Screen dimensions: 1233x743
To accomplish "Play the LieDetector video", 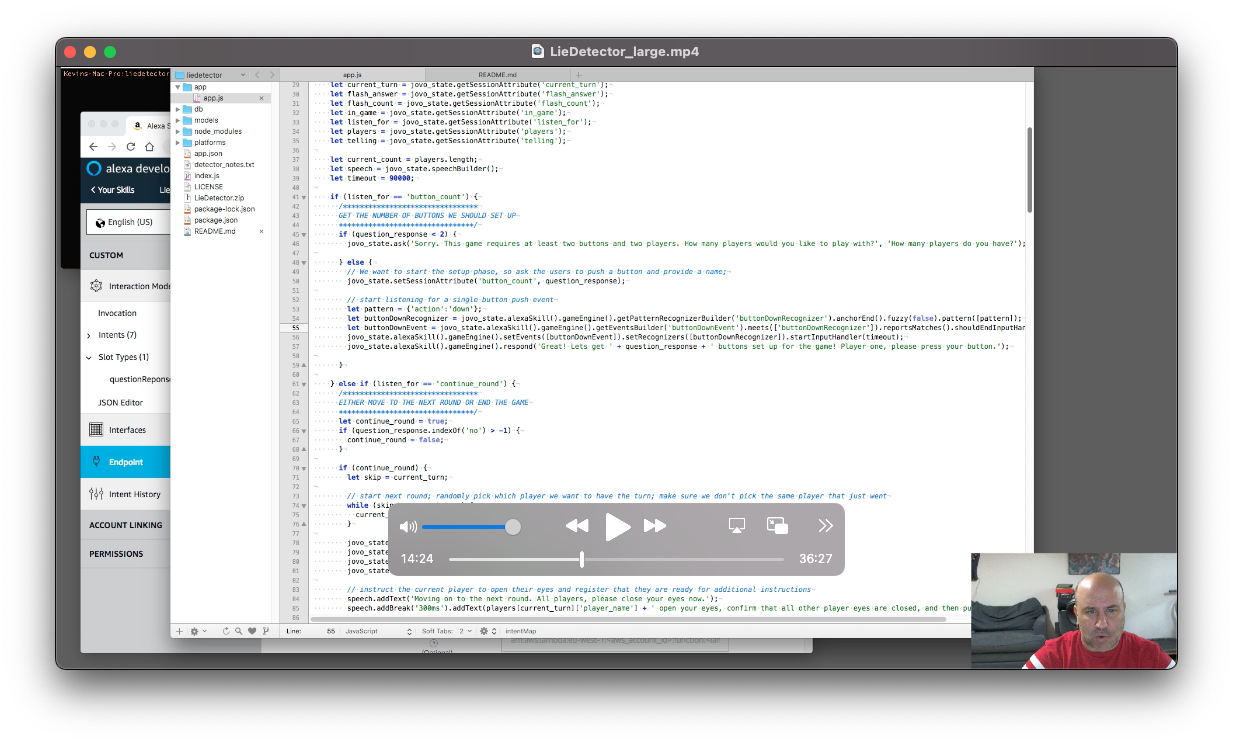I will coord(617,527).
